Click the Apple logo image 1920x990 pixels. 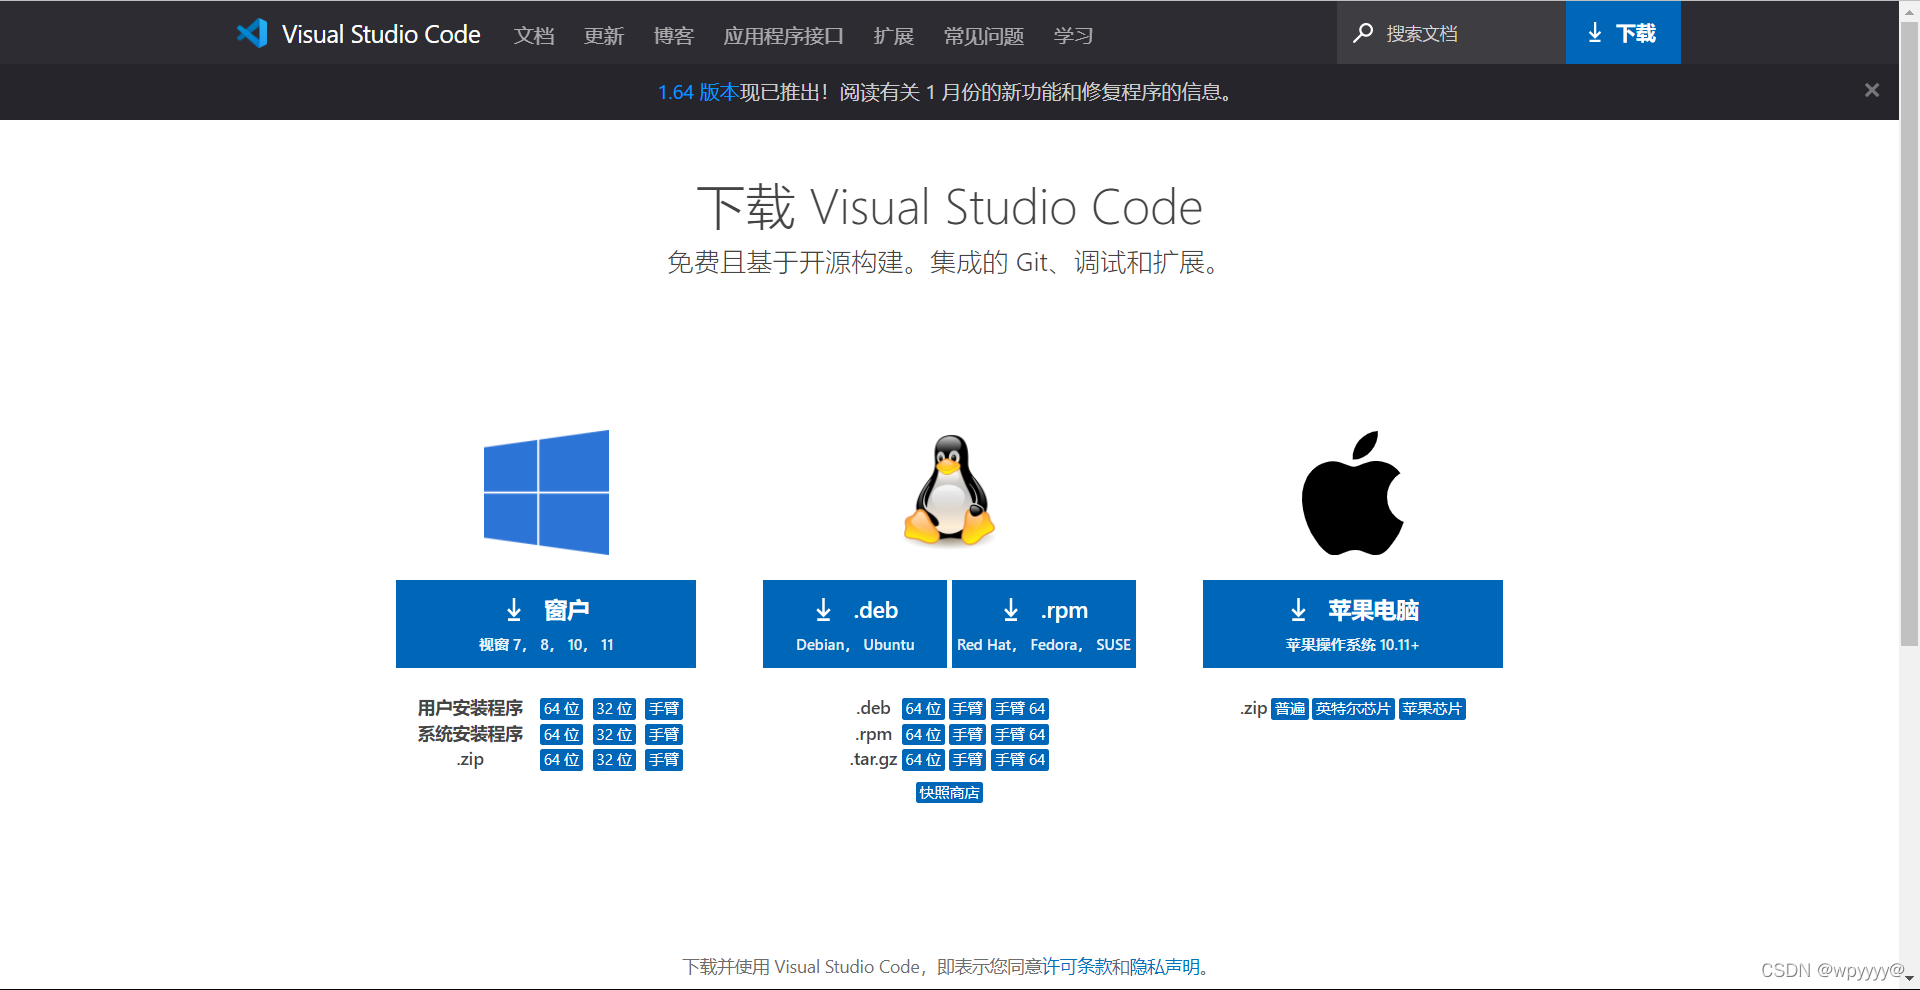[x=1352, y=493]
